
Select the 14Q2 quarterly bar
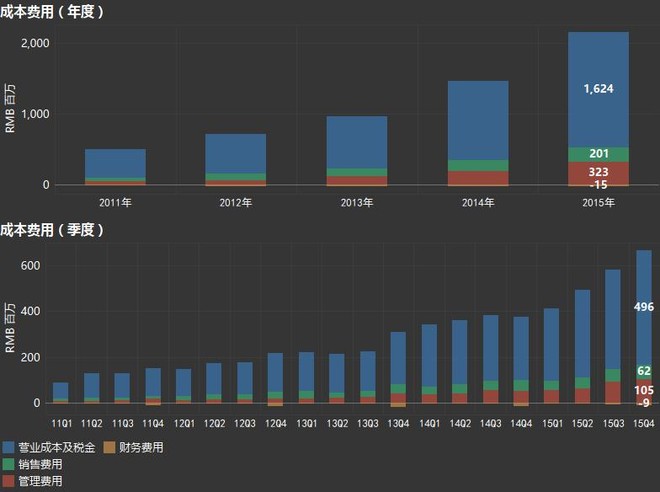tap(460, 362)
